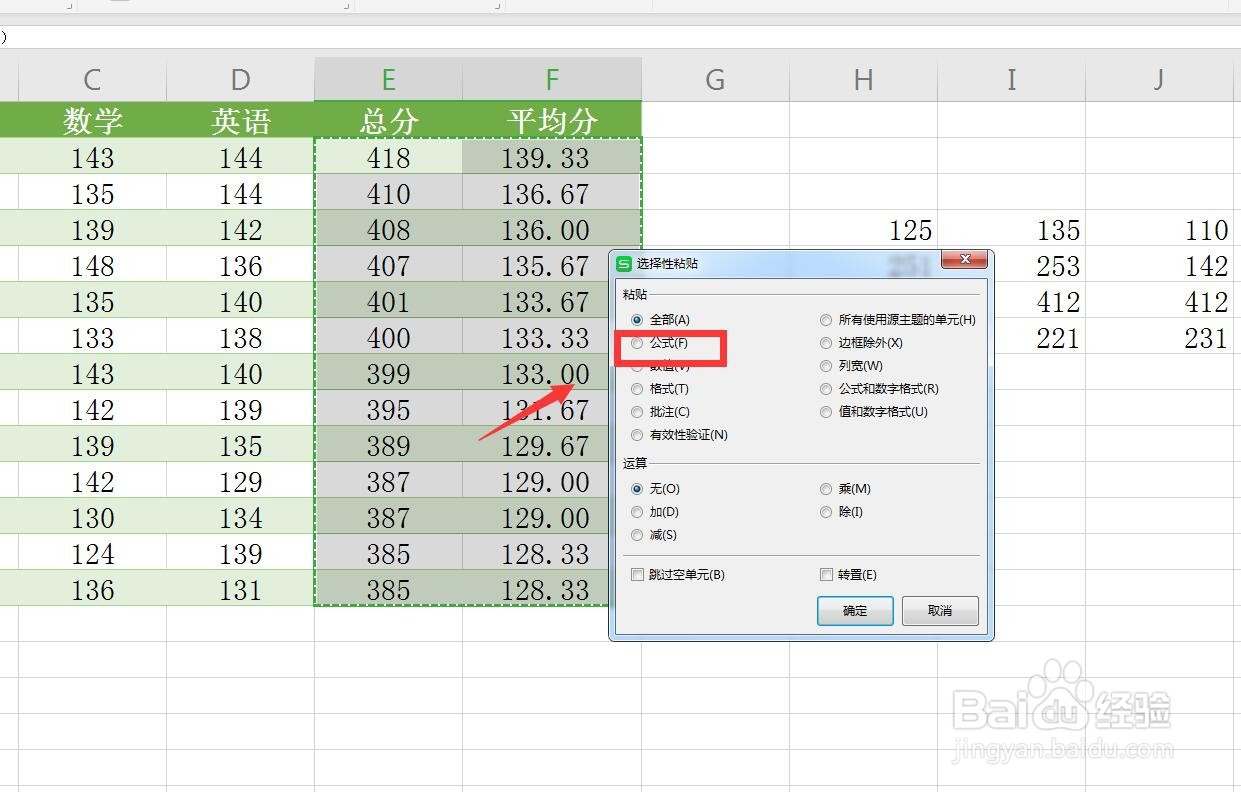1241x792 pixels.
Task: Select total score cell 401
Action: (388, 301)
